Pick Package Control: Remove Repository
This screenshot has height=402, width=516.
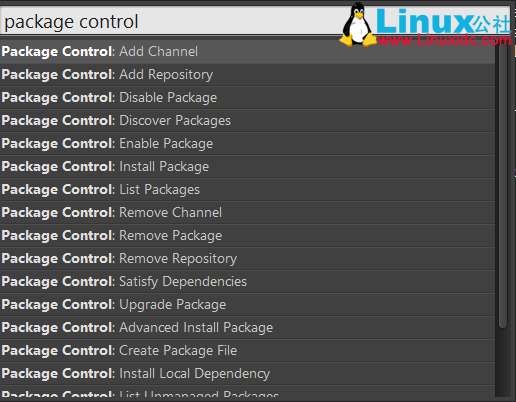click(247, 259)
